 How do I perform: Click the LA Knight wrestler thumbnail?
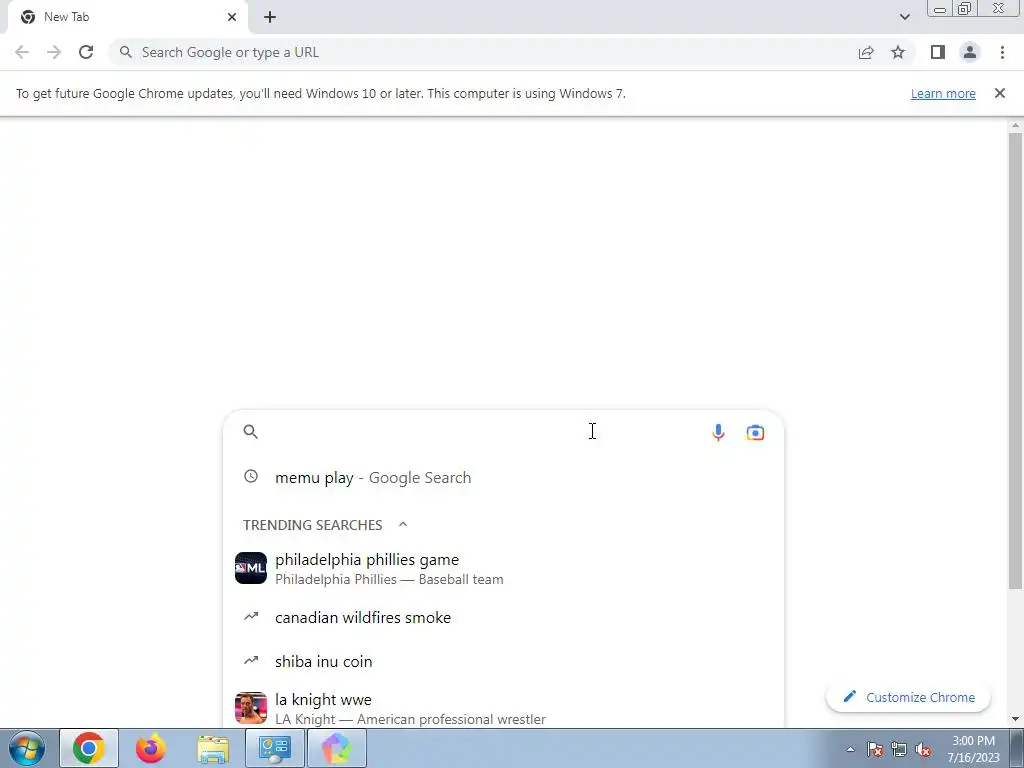point(251,708)
